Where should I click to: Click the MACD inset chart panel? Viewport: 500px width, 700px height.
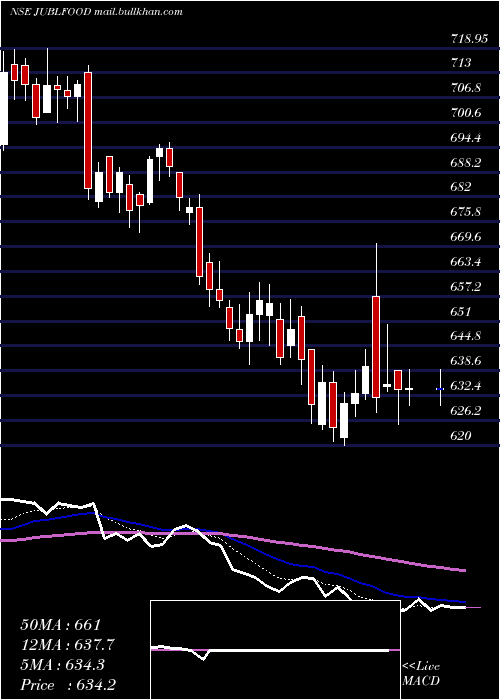click(275, 650)
